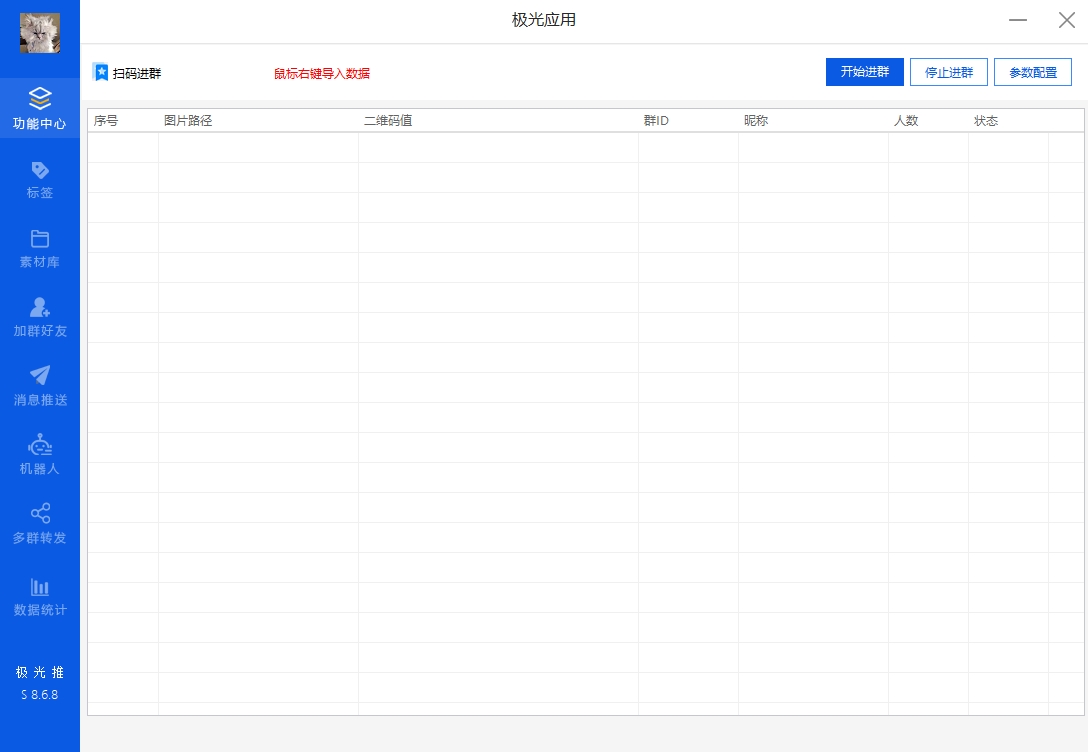The height and width of the screenshot is (752, 1088).
Task: Open the 素材库 folder sidebar item
Action: coord(40,249)
